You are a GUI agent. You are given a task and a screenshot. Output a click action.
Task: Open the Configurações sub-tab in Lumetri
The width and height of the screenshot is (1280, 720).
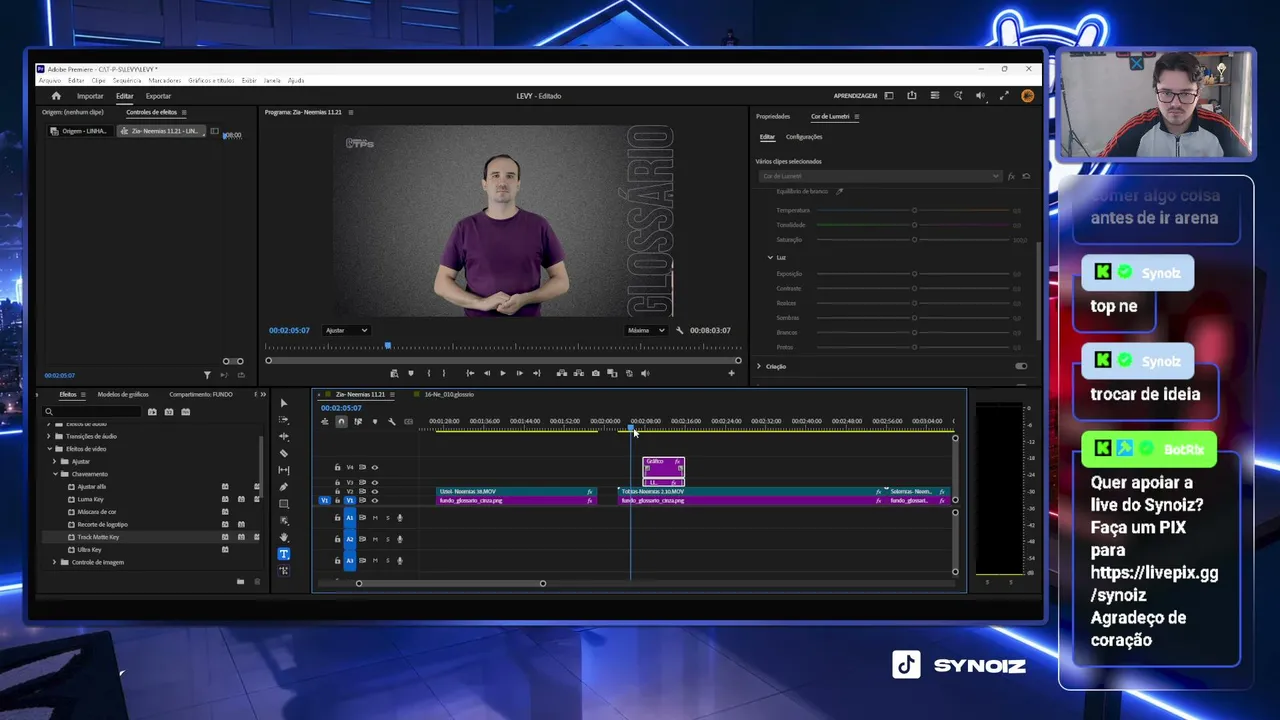pos(804,137)
